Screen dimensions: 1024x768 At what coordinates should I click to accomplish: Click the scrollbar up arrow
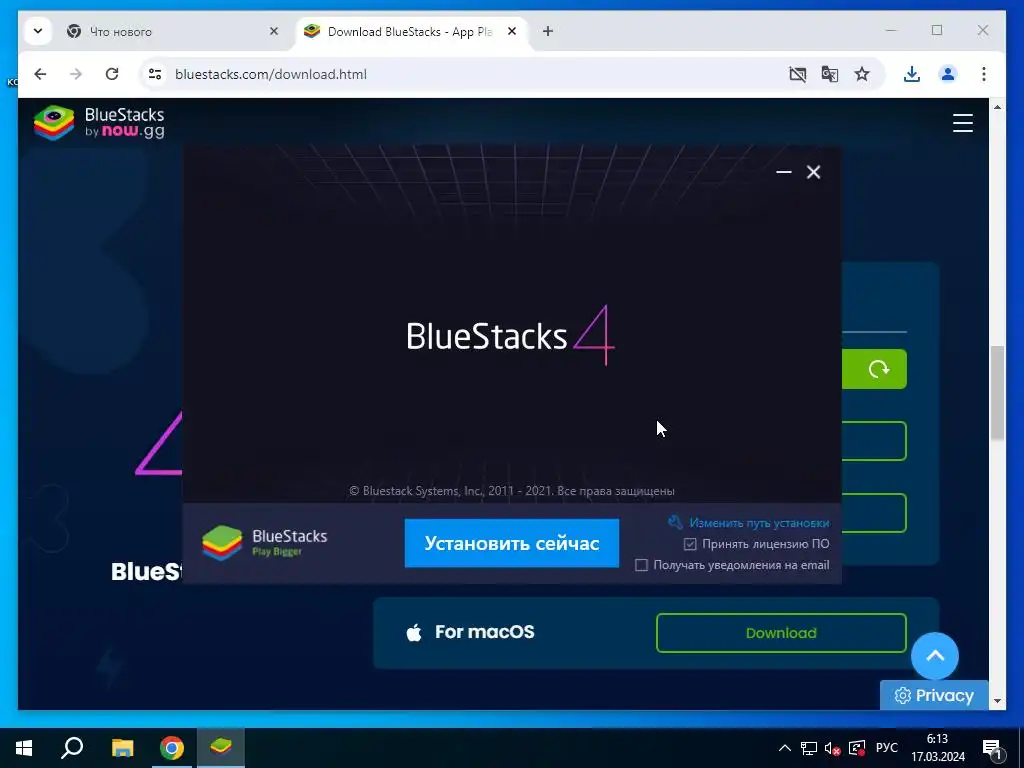tap(997, 106)
